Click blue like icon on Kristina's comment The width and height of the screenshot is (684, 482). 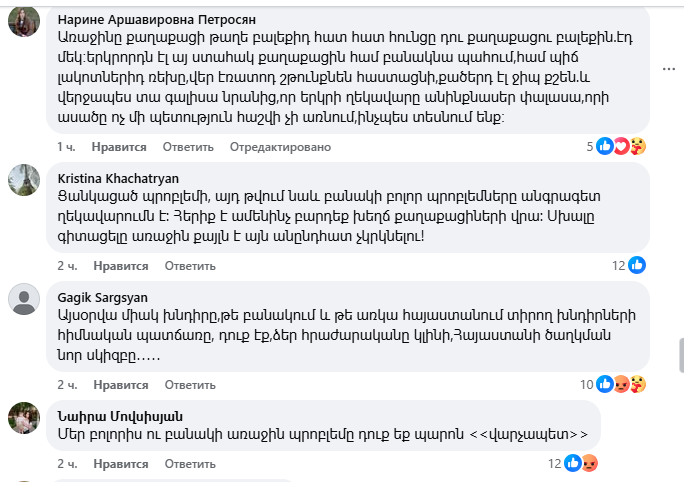637,265
